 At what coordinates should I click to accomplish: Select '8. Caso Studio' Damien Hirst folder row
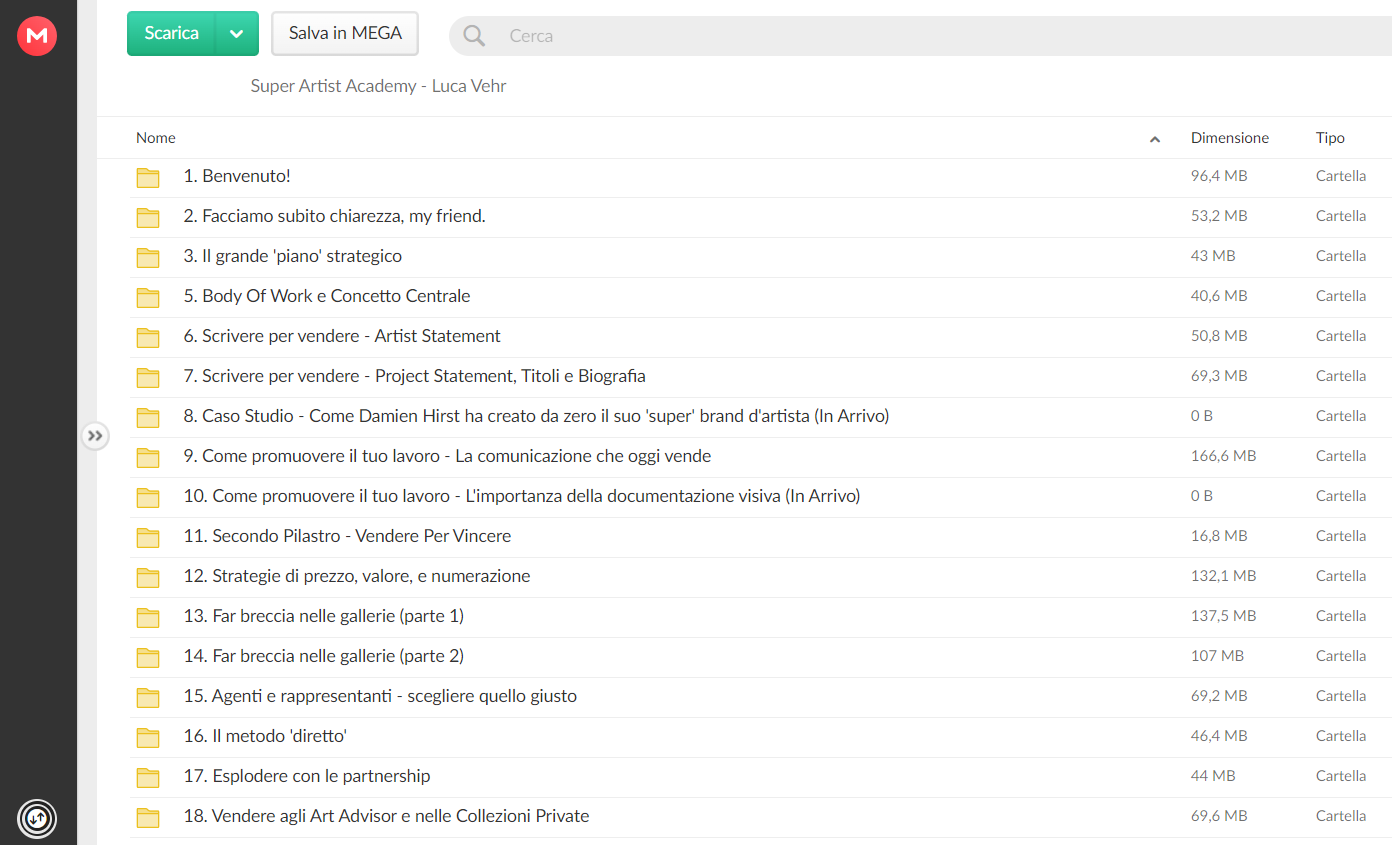[536, 416]
